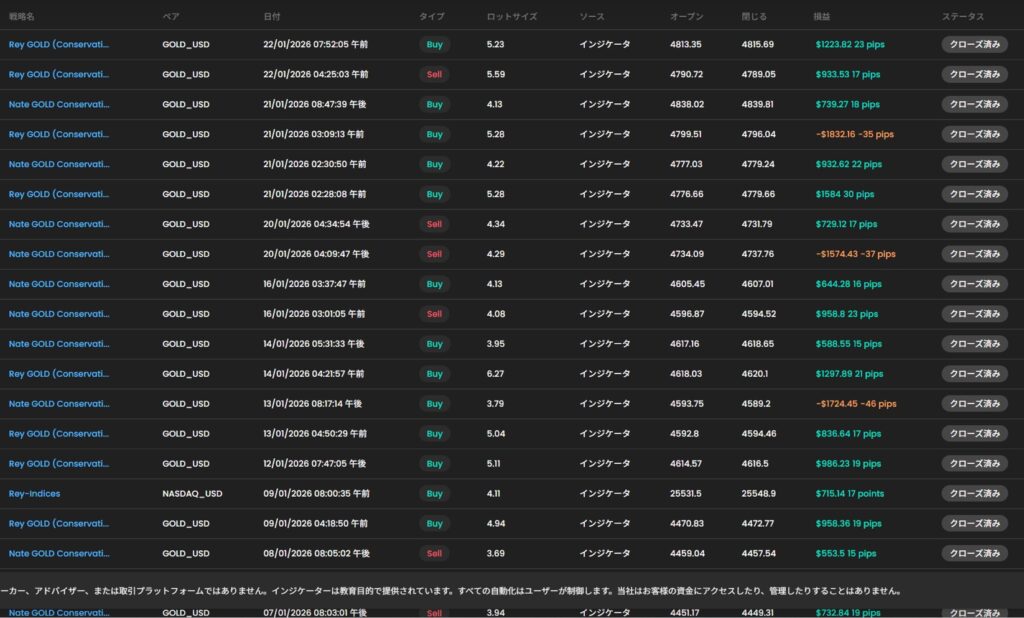Click クローズ済み status in the NASDAQ_USD row

[974, 494]
